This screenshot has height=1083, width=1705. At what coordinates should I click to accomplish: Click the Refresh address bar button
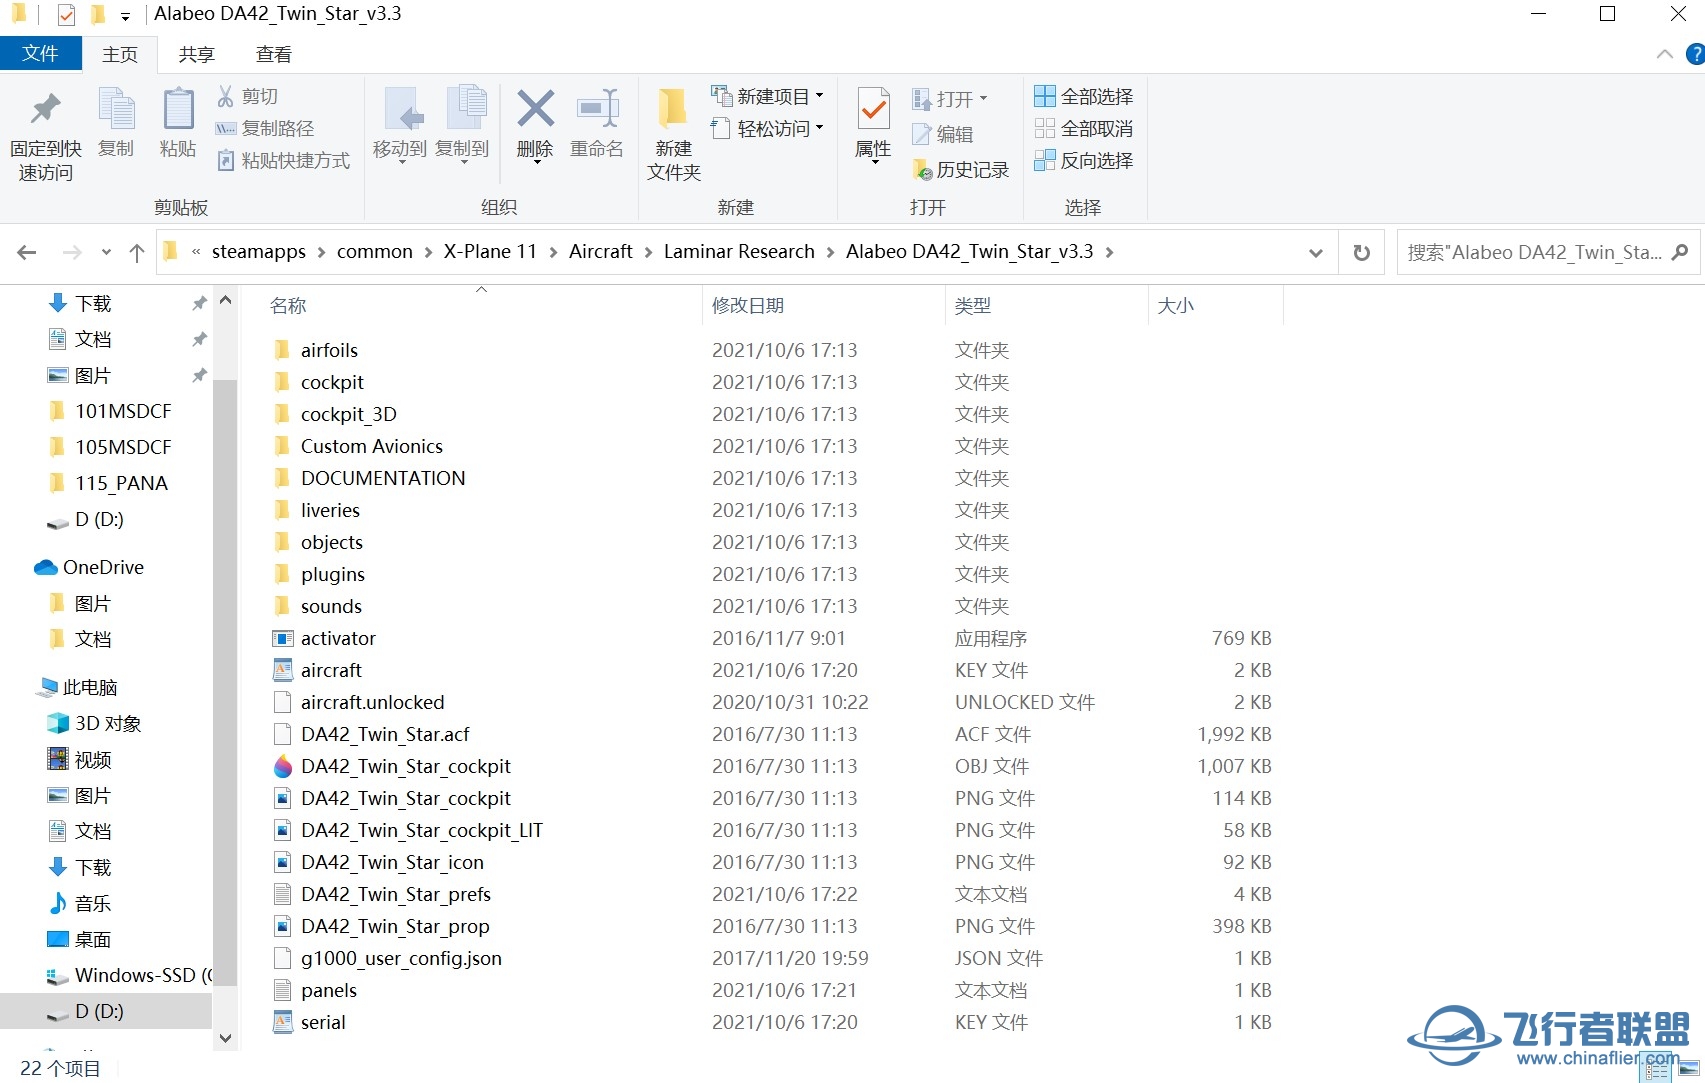(1361, 252)
